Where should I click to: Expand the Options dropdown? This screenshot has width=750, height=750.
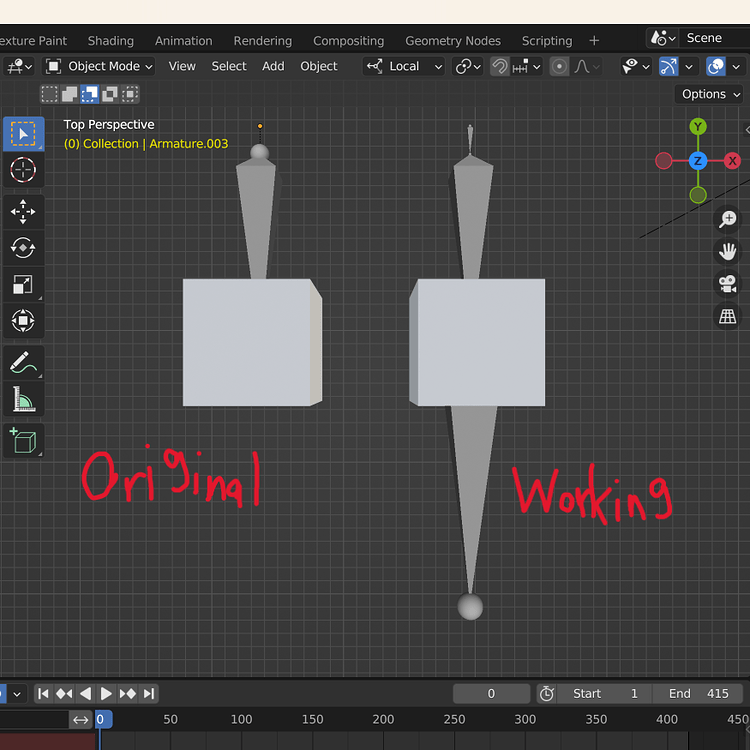711,94
